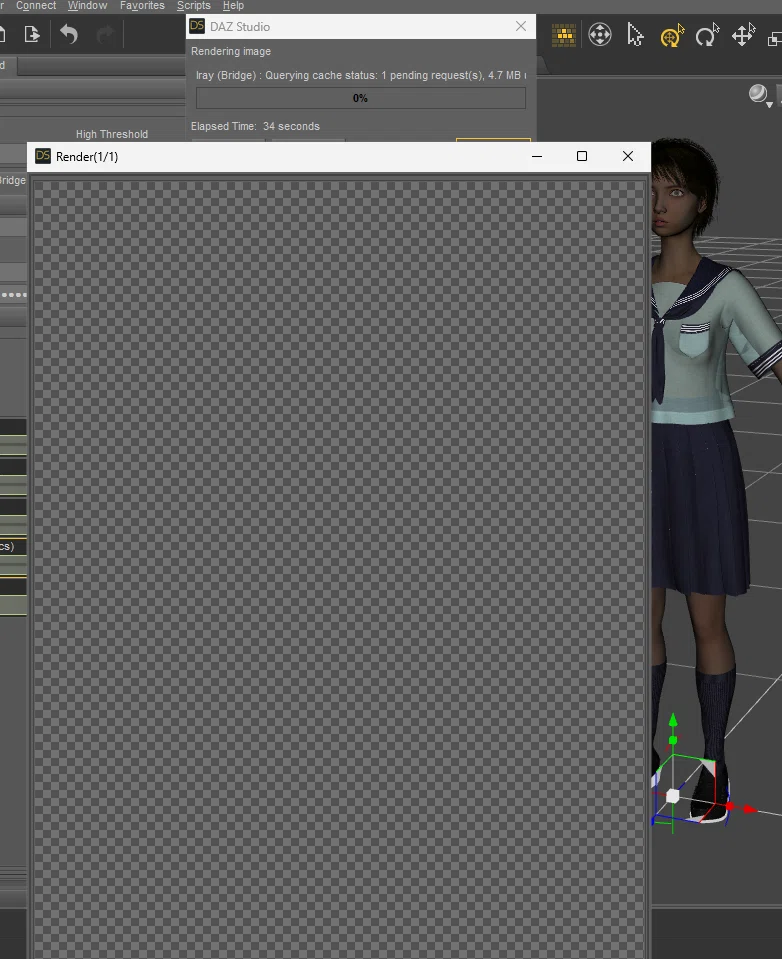Image resolution: width=782 pixels, height=959 pixels.
Task: Click the Undo arrow in toolbar
Action: pos(68,34)
